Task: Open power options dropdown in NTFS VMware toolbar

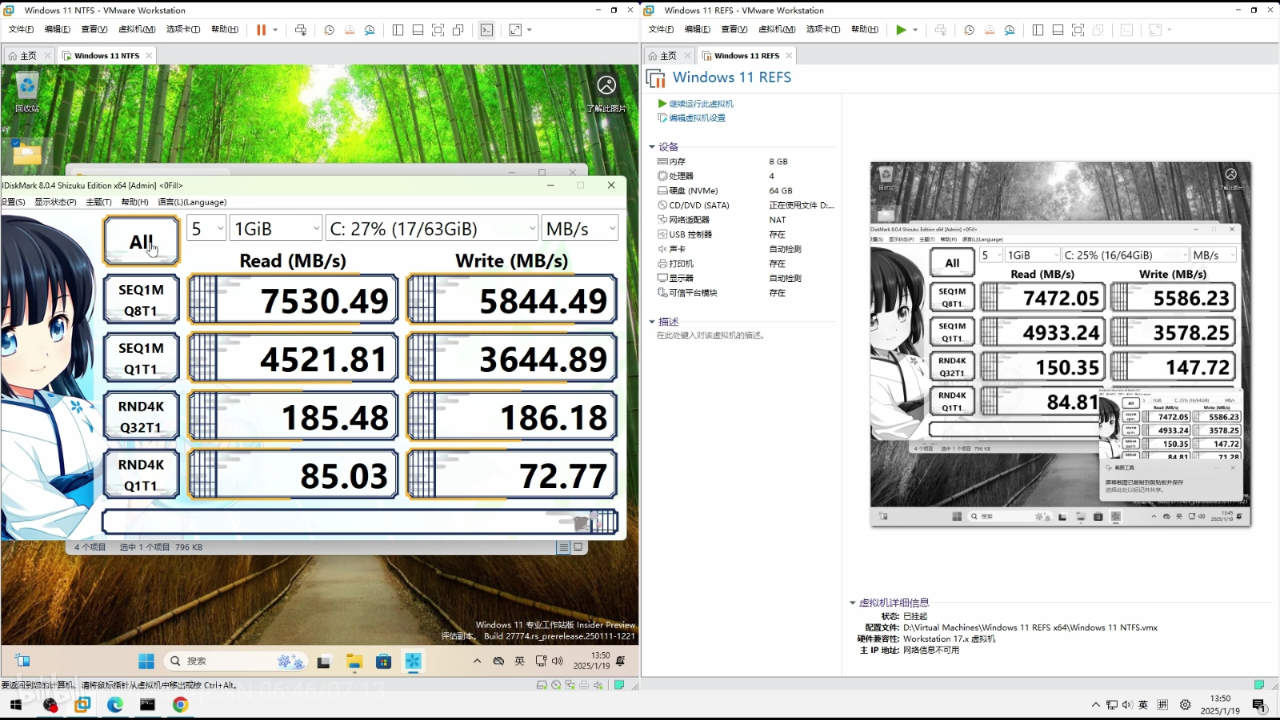Action: click(274, 30)
